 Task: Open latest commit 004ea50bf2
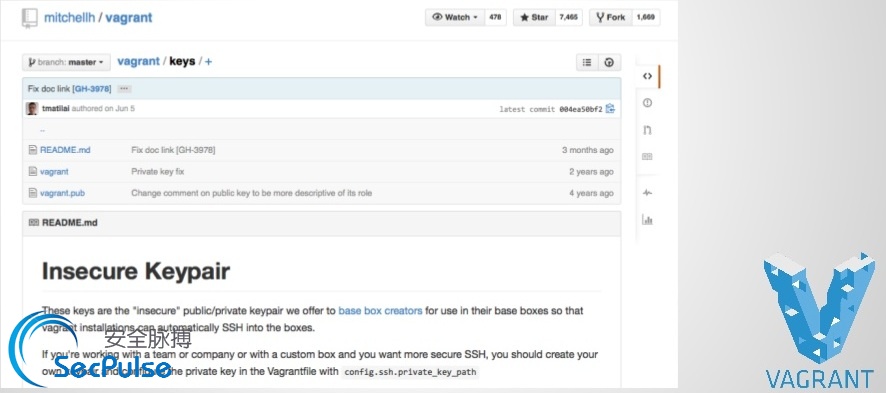(x=581, y=109)
